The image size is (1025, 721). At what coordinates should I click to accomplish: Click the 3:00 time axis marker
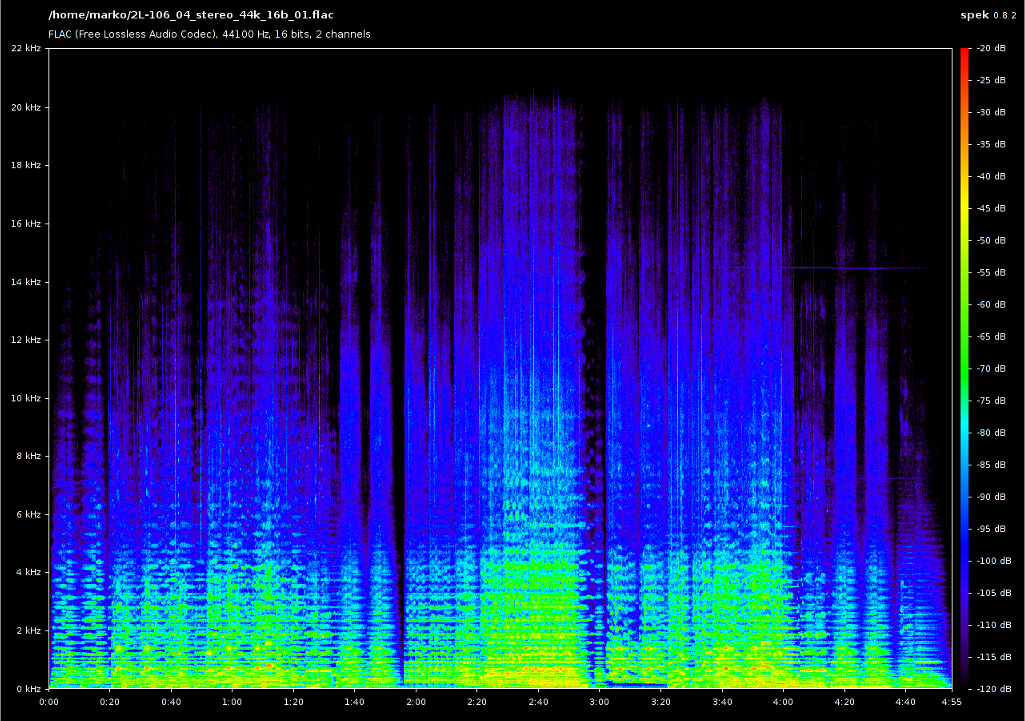pyautogui.click(x=599, y=702)
